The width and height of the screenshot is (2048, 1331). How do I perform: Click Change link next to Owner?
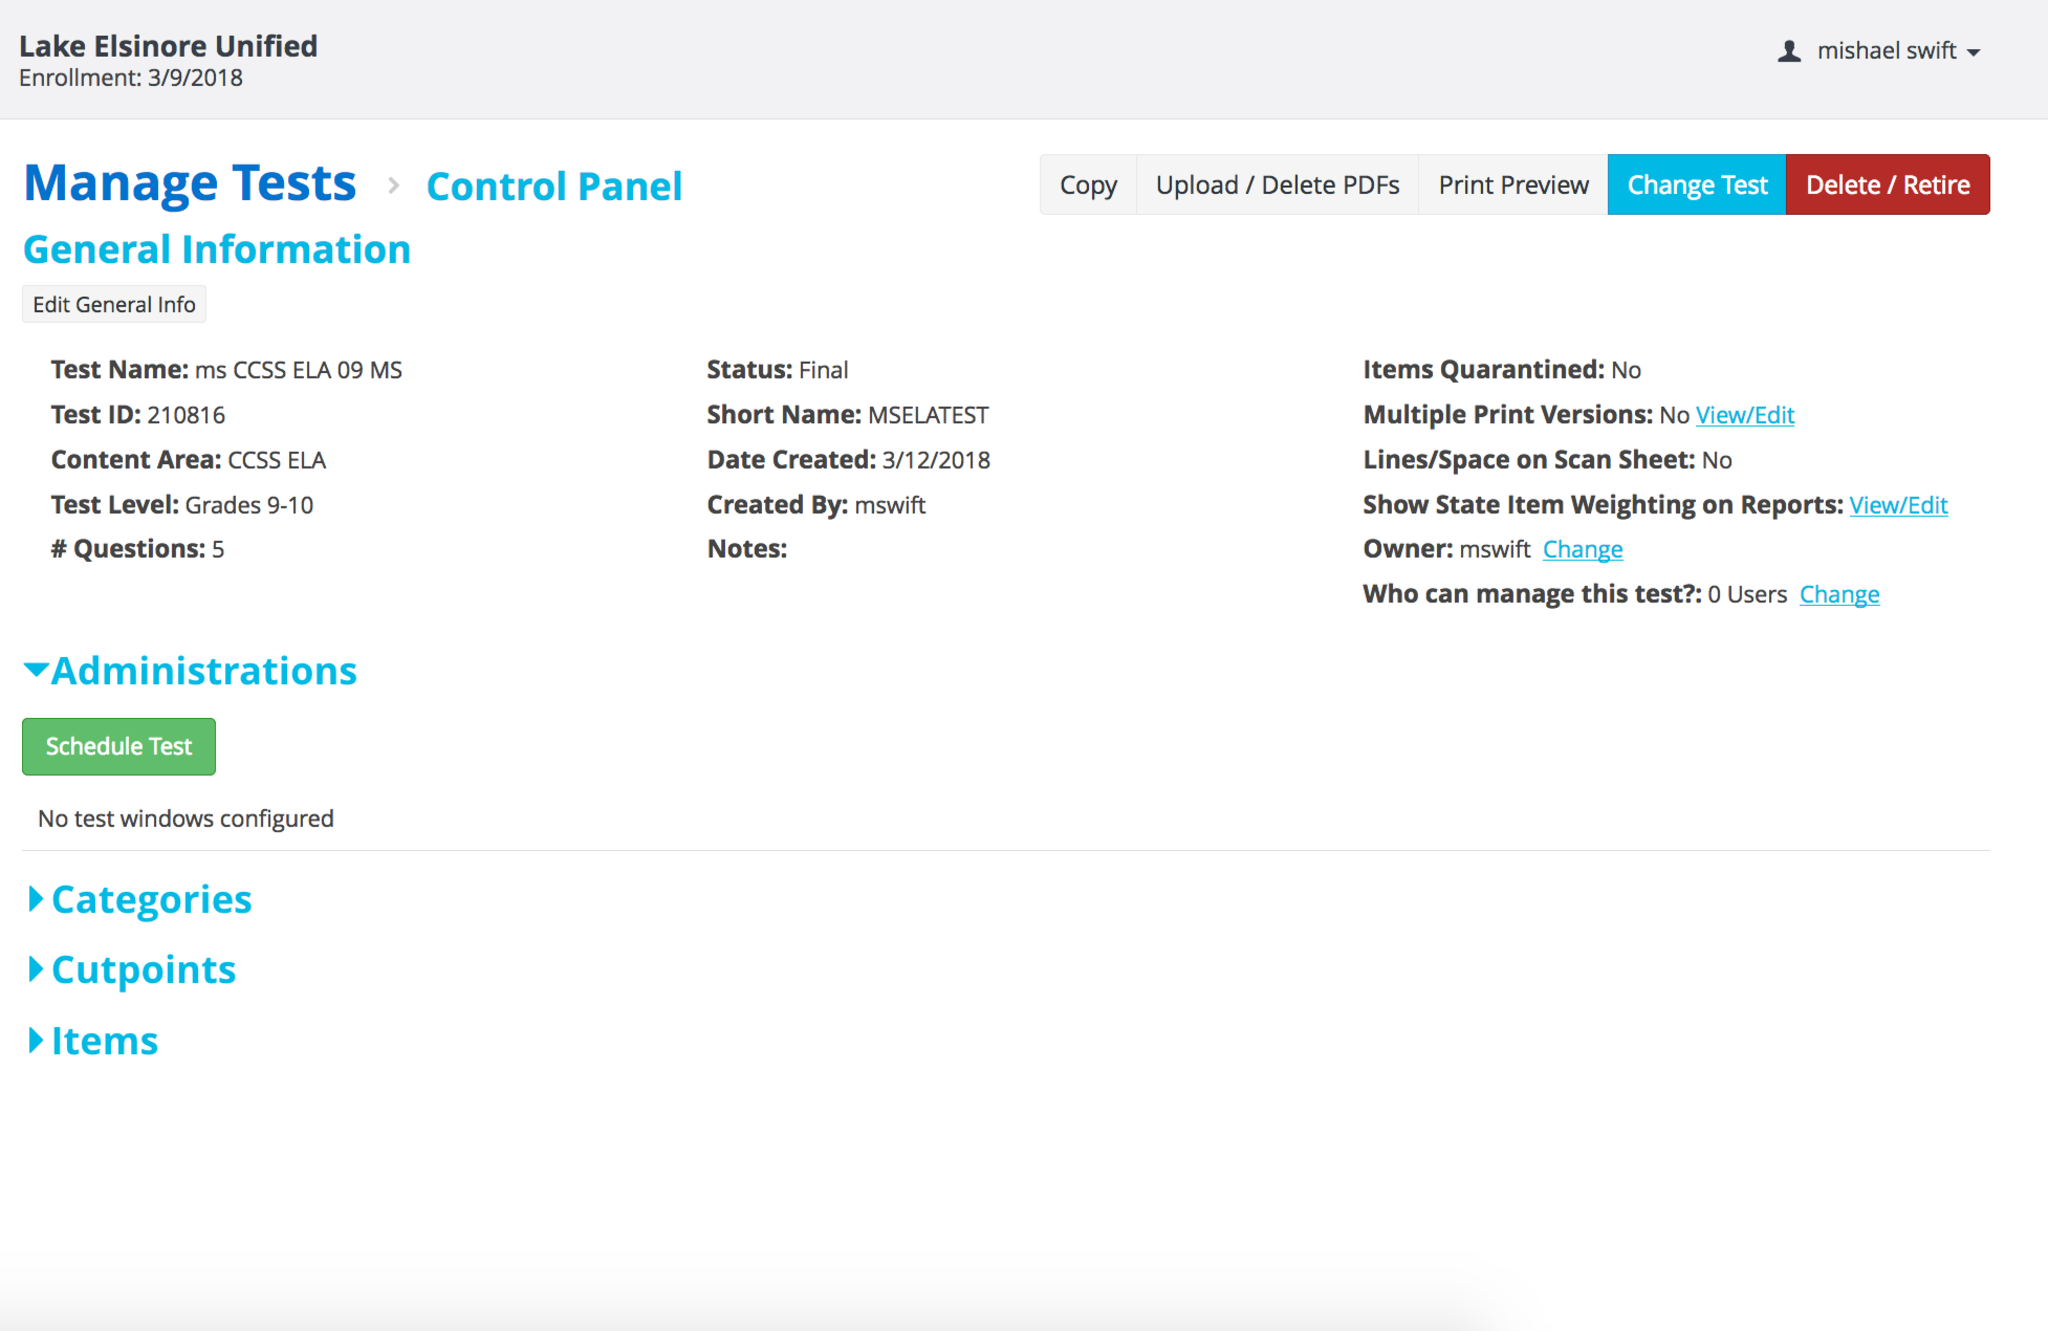point(1581,549)
